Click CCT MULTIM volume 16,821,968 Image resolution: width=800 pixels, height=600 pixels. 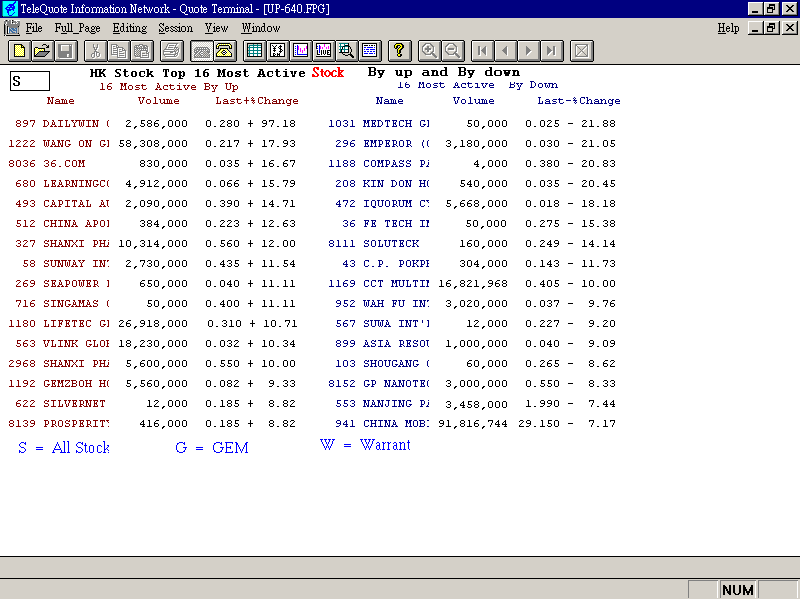(472, 284)
